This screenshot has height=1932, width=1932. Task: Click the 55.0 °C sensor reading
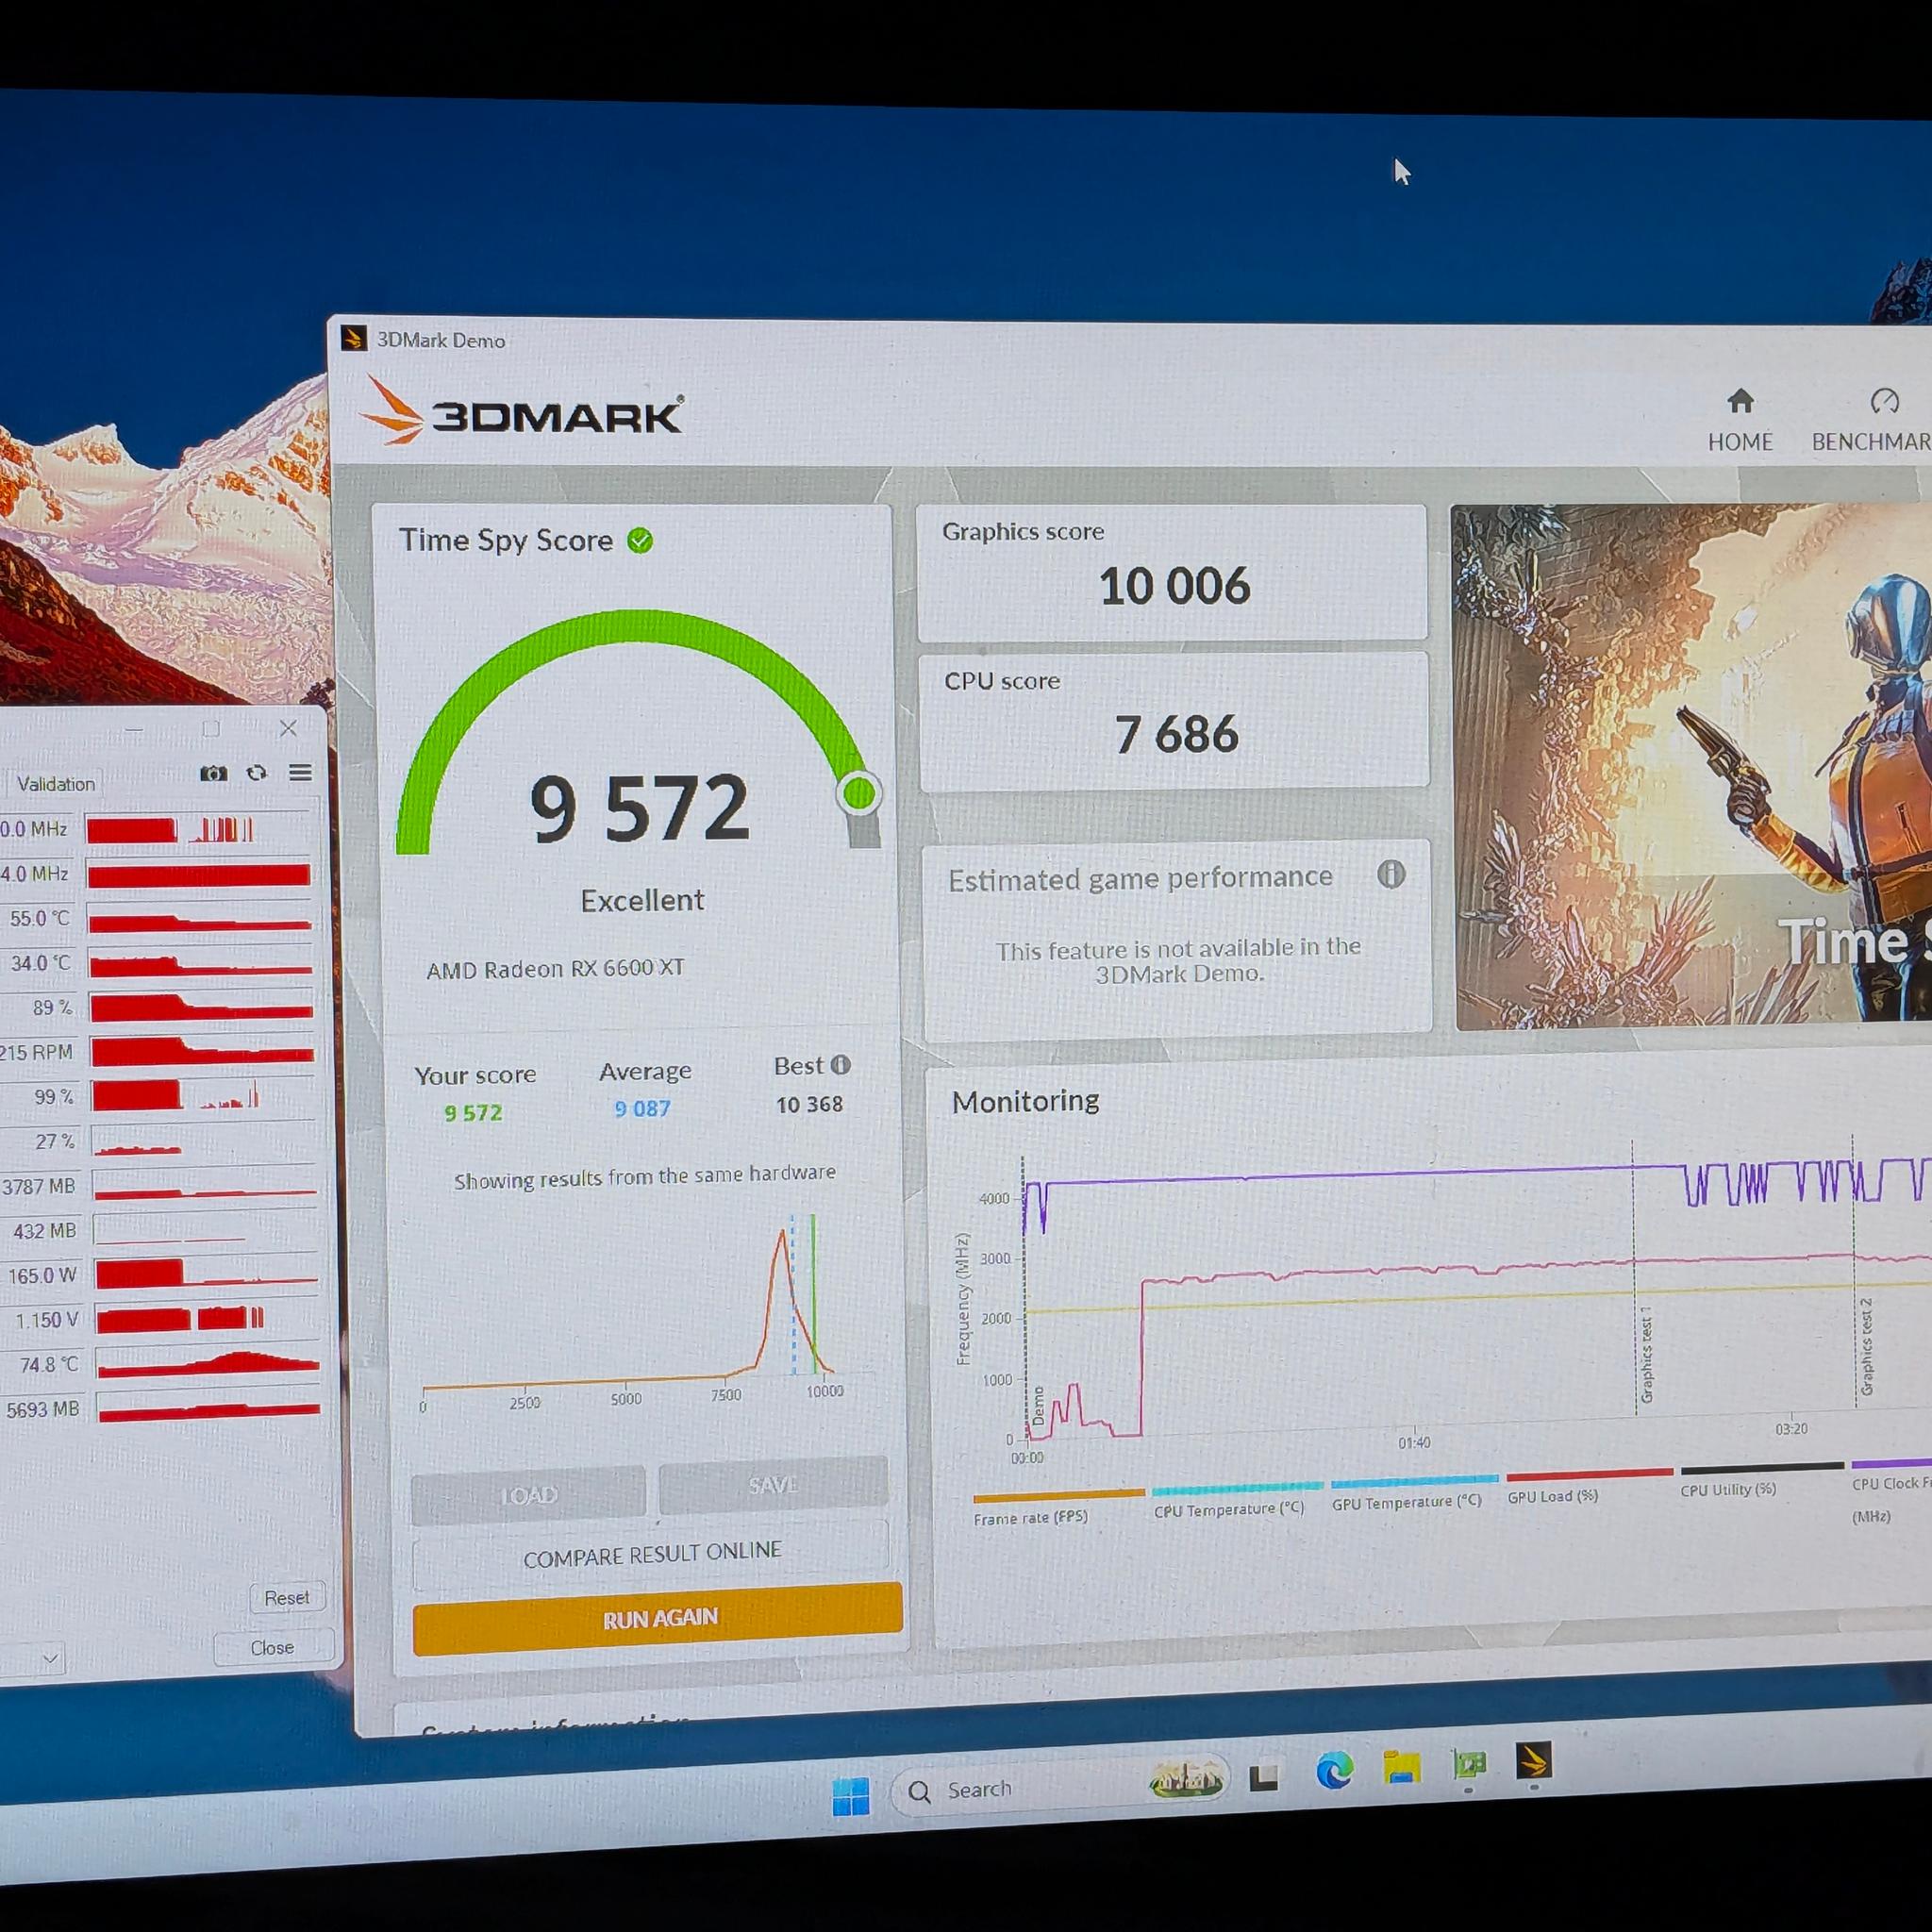tap(40, 918)
